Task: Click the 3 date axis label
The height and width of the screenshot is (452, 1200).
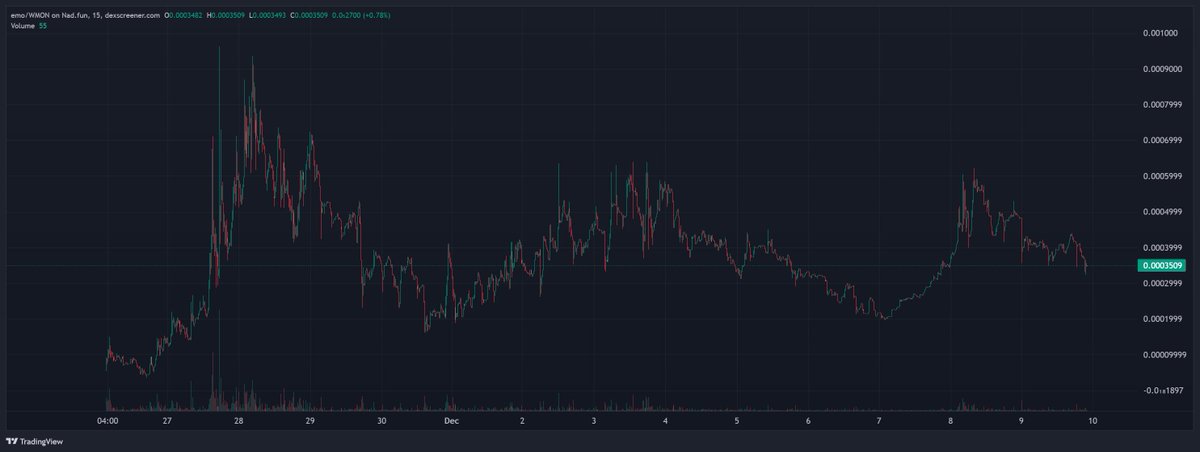Action: (594, 421)
